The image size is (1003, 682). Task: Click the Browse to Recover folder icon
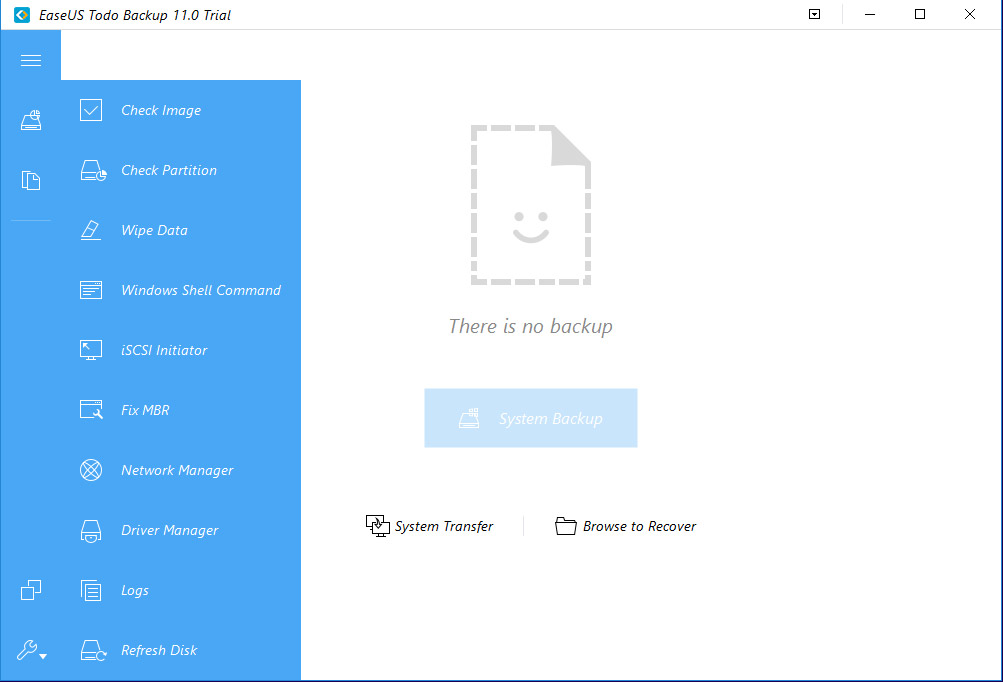pos(565,526)
